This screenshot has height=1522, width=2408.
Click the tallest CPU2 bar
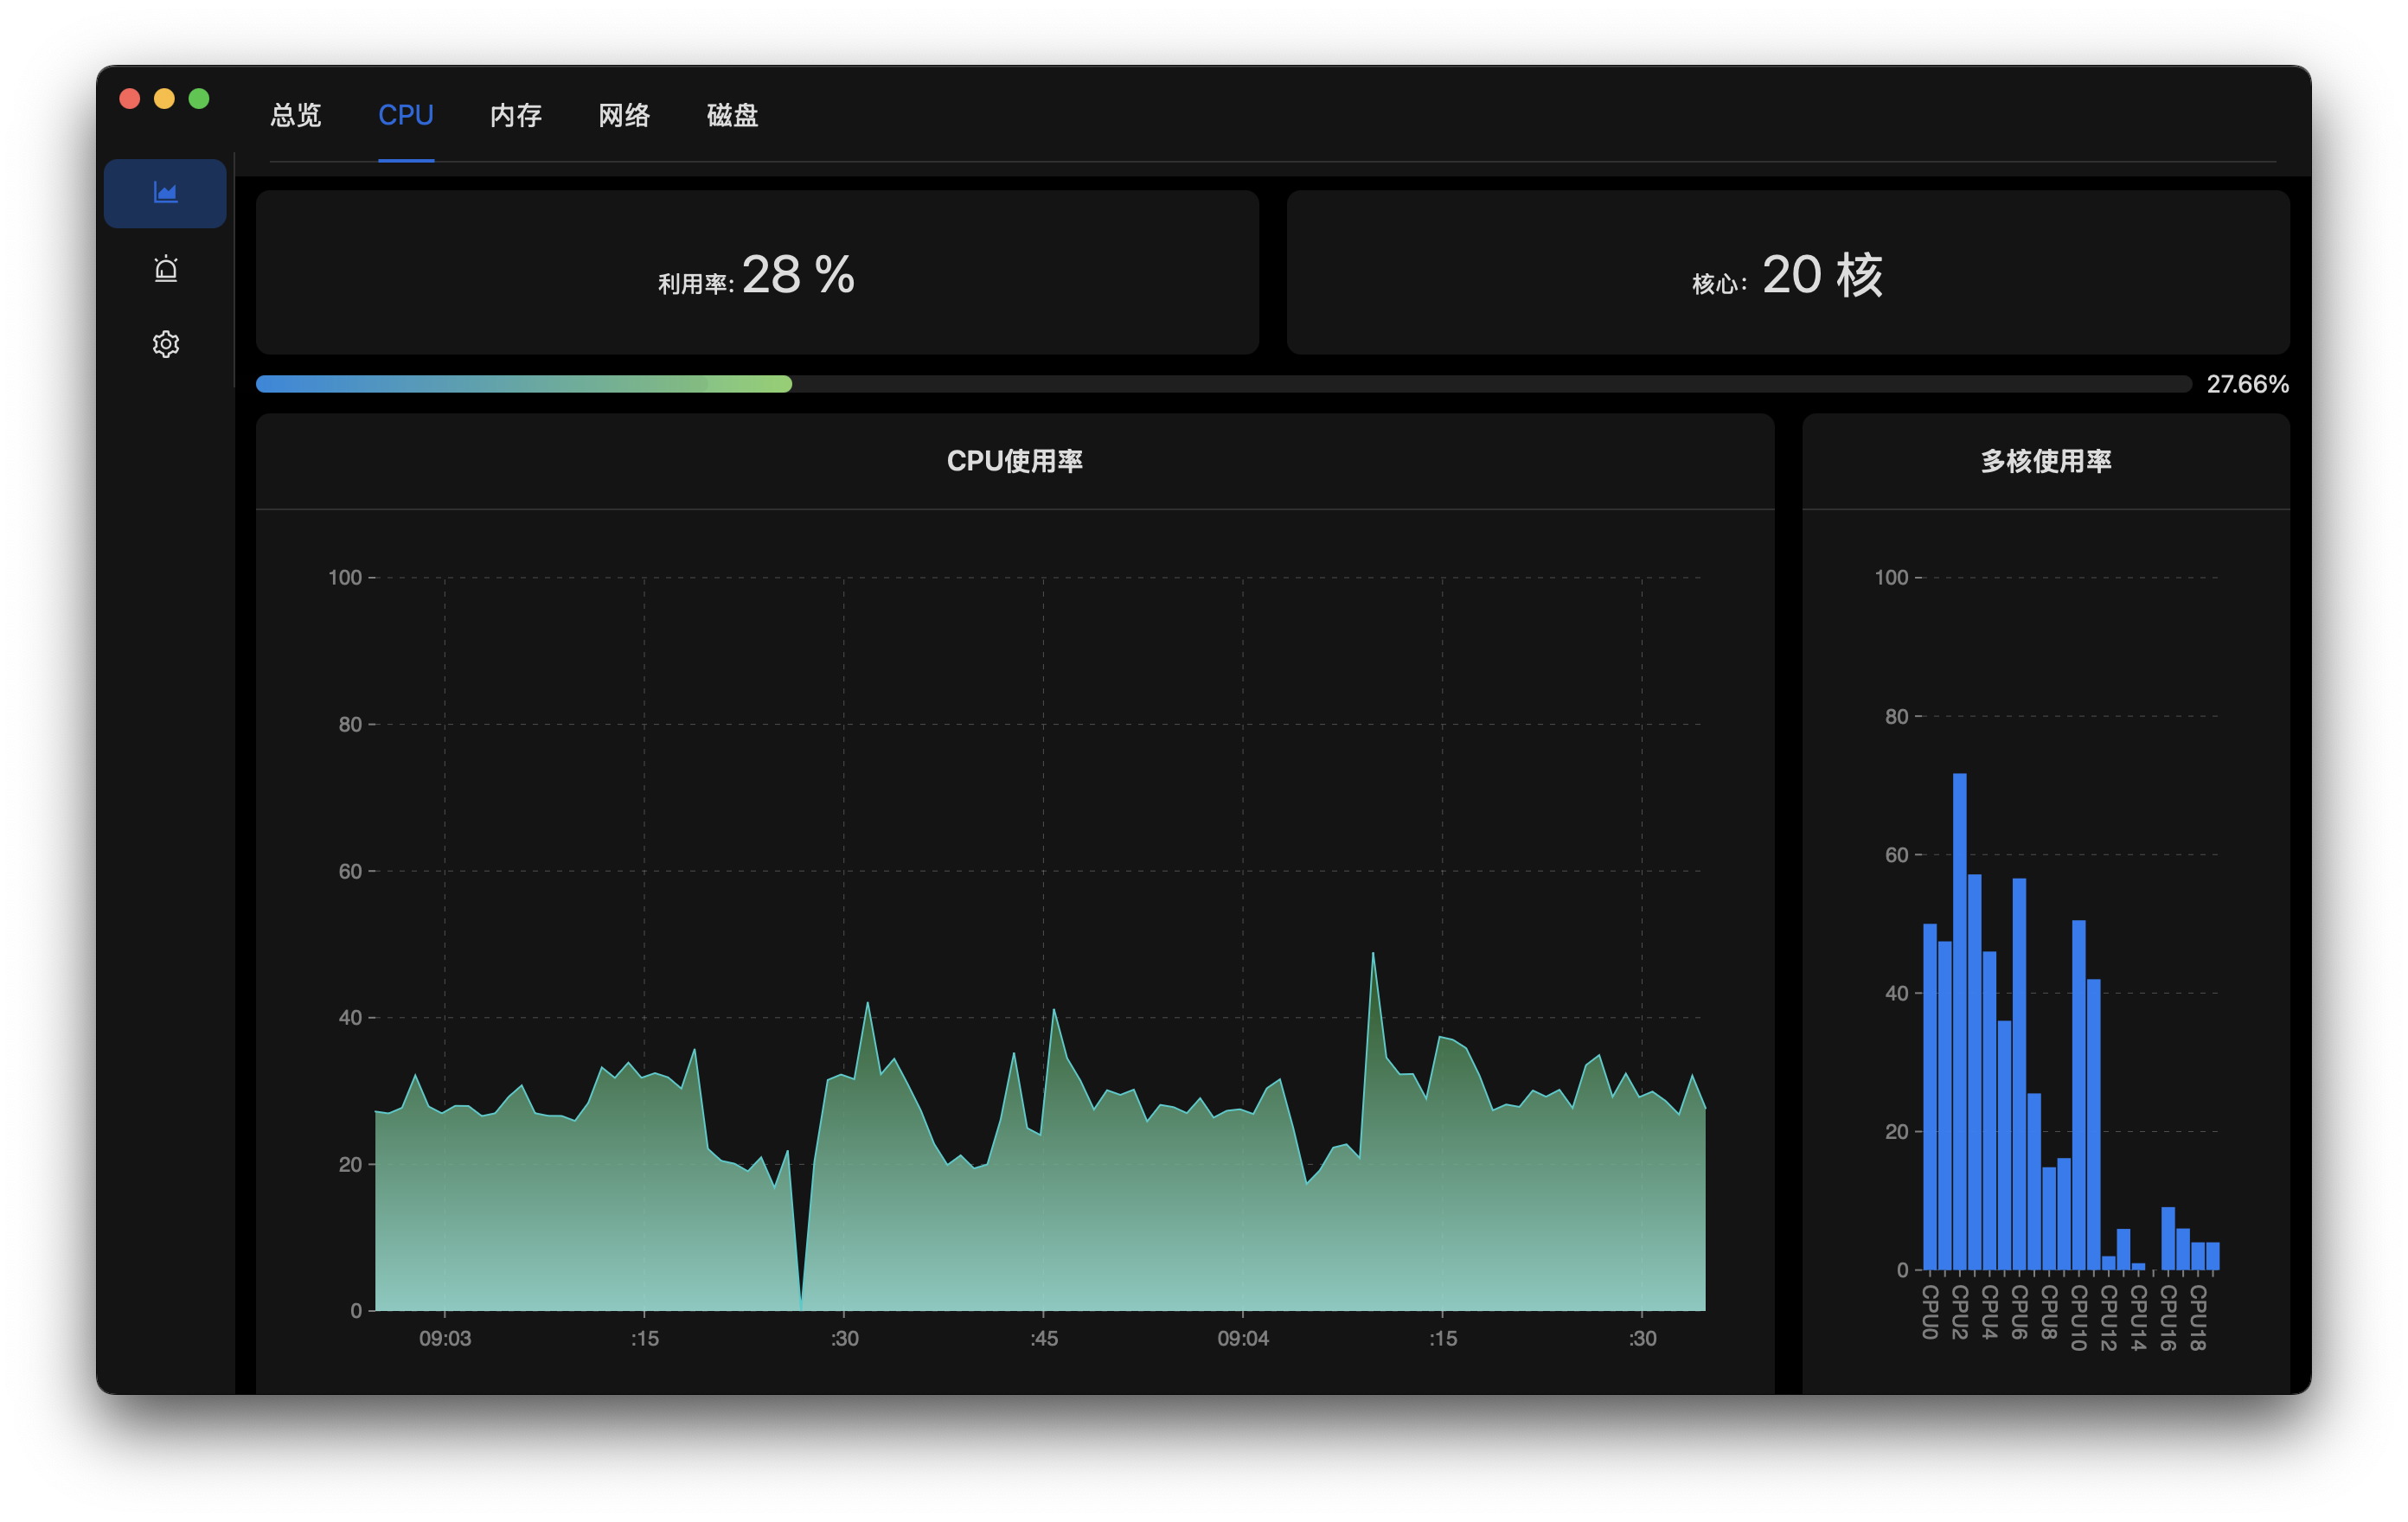1959,1020
